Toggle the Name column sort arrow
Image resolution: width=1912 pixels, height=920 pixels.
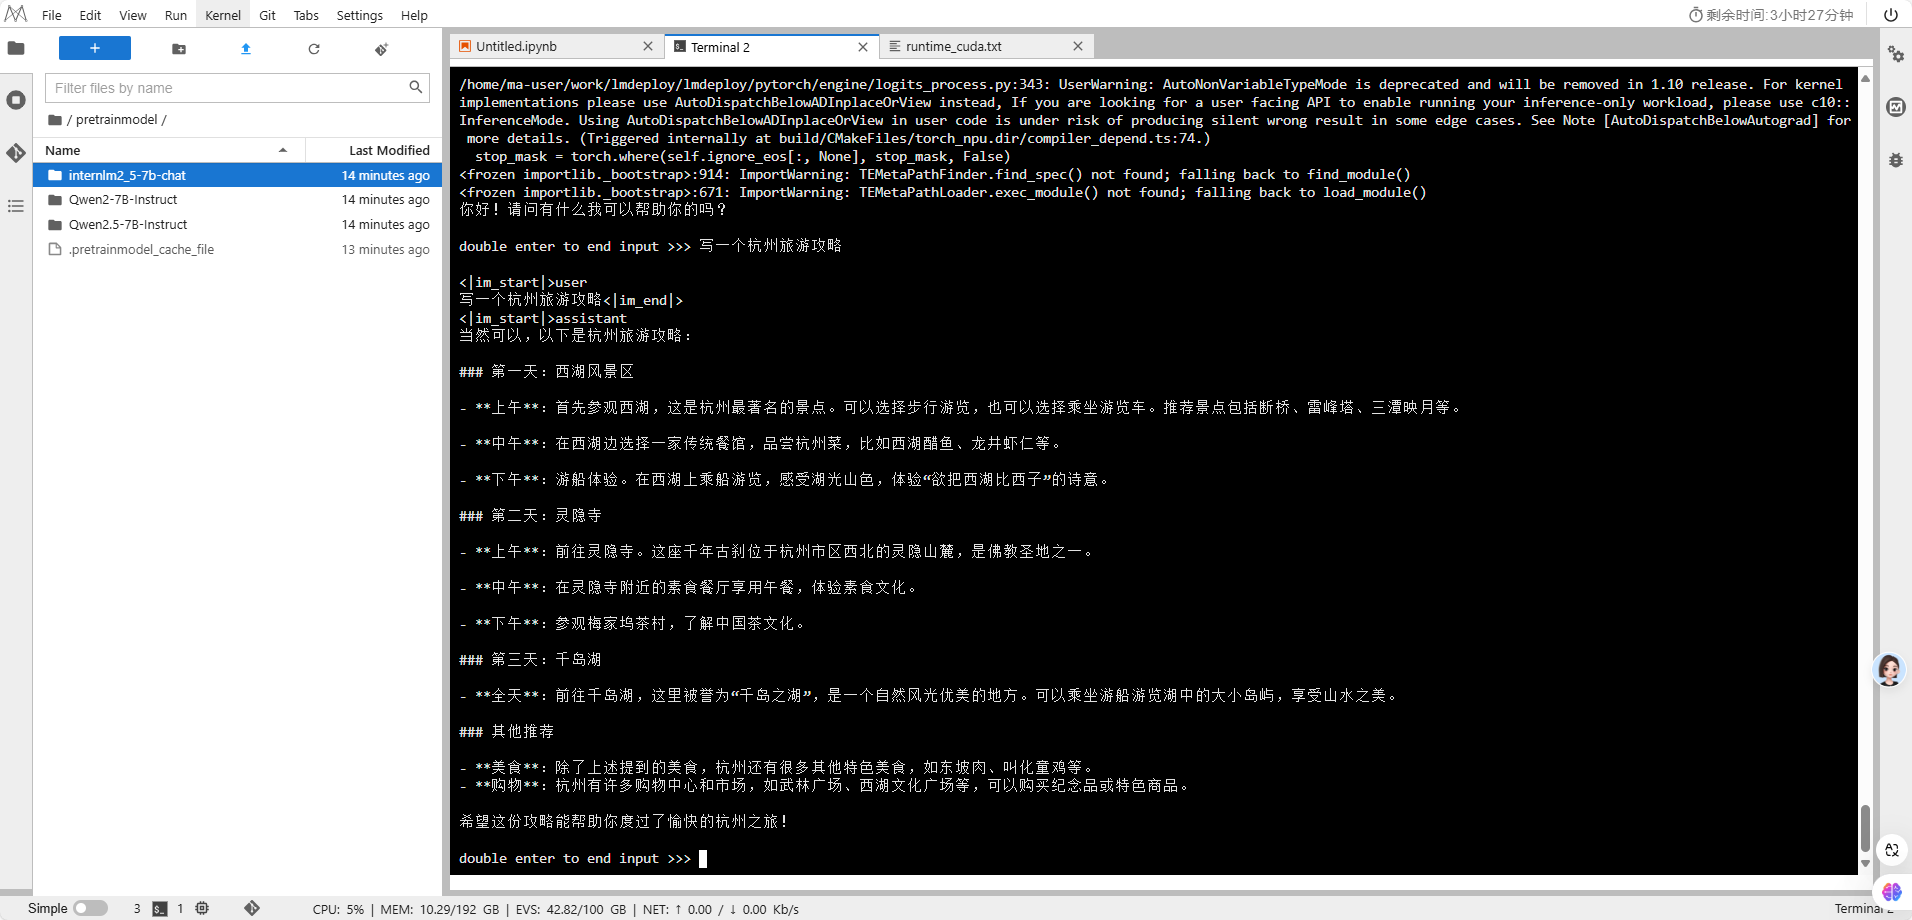coord(283,150)
